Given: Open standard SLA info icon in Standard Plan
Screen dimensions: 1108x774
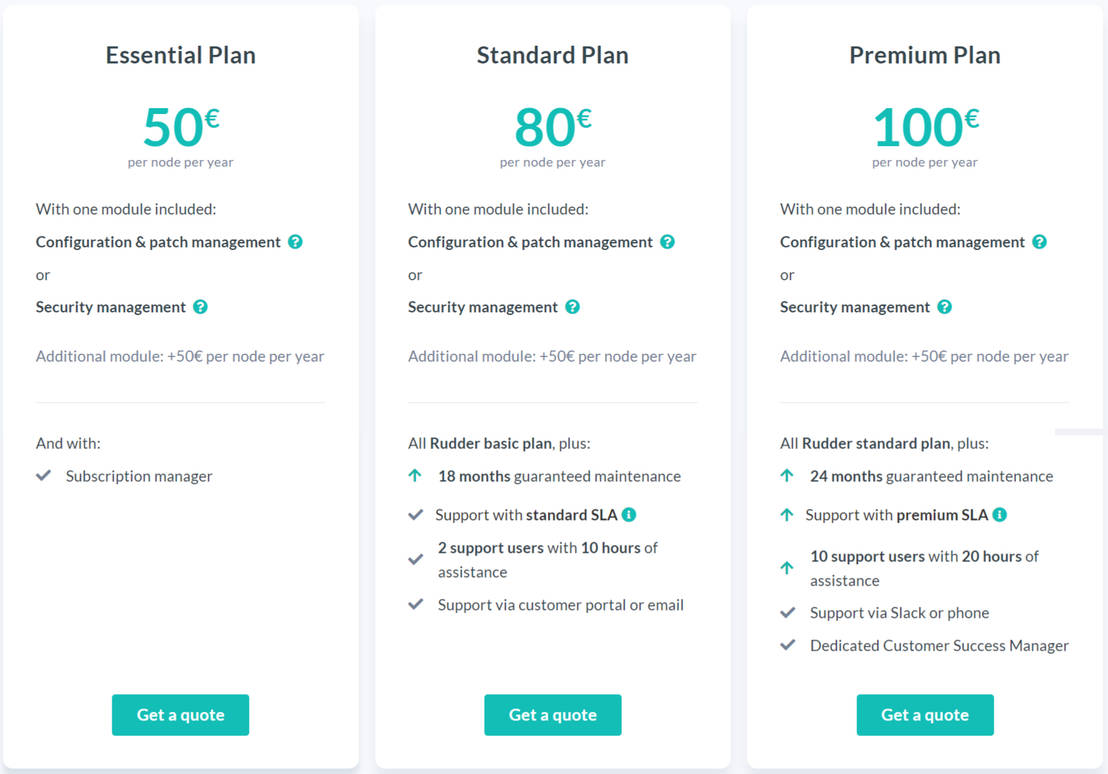Looking at the screenshot, I should coord(629,514).
